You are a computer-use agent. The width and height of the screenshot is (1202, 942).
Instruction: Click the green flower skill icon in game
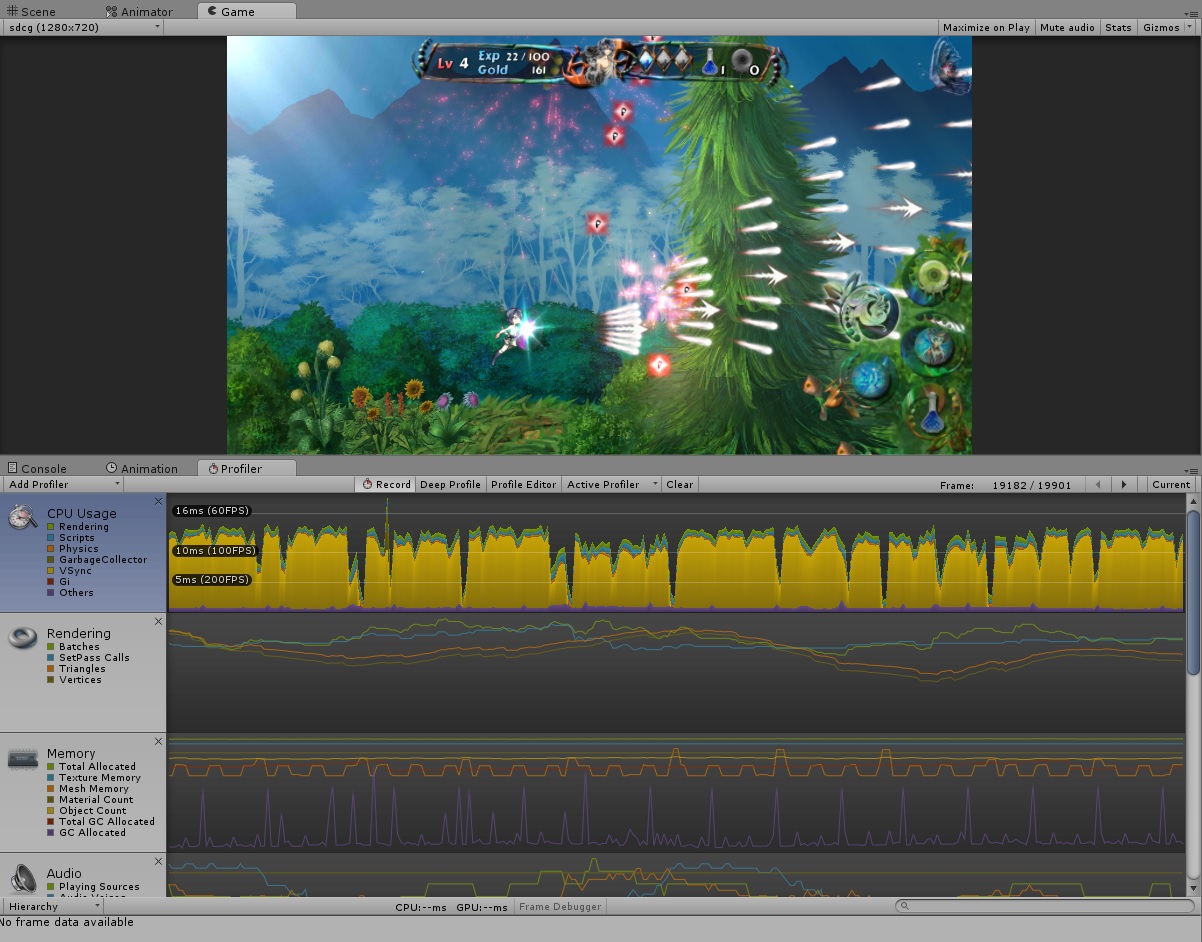point(933,274)
